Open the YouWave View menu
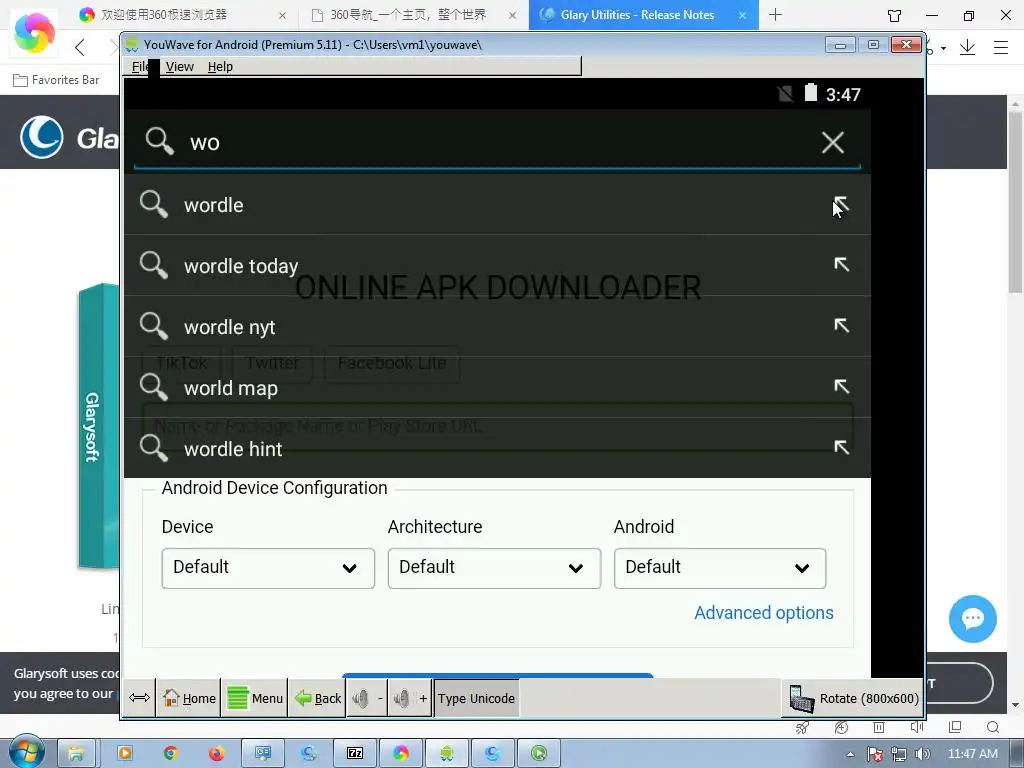Image resolution: width=1024 pixels, height=768 pixels. (180, 67)
